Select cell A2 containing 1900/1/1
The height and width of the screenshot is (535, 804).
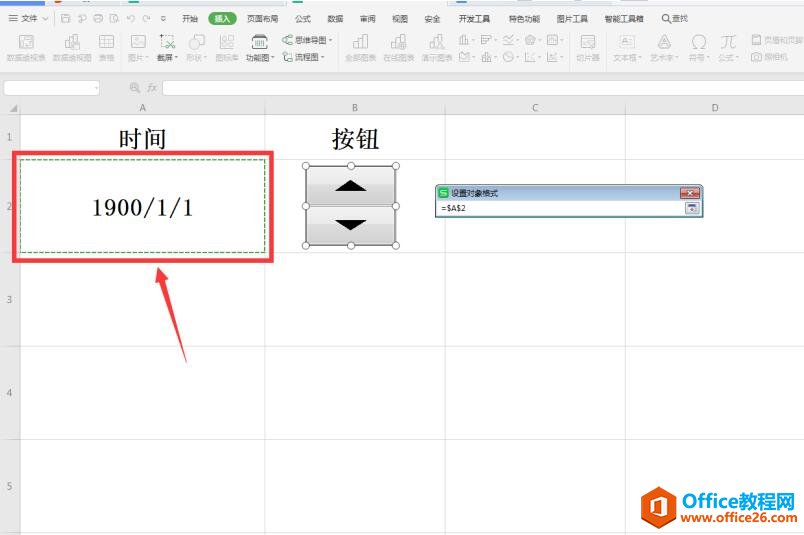[142, 207]
